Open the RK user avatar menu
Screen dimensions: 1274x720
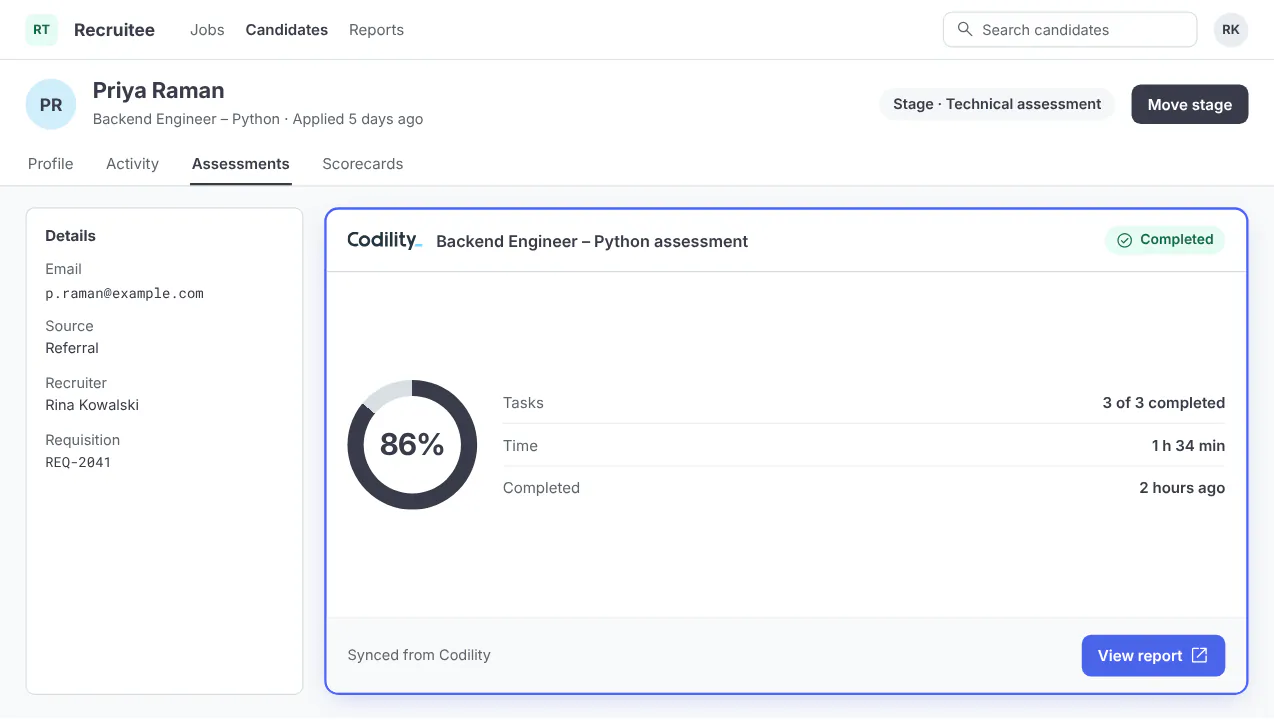(x=1231, y=30)
